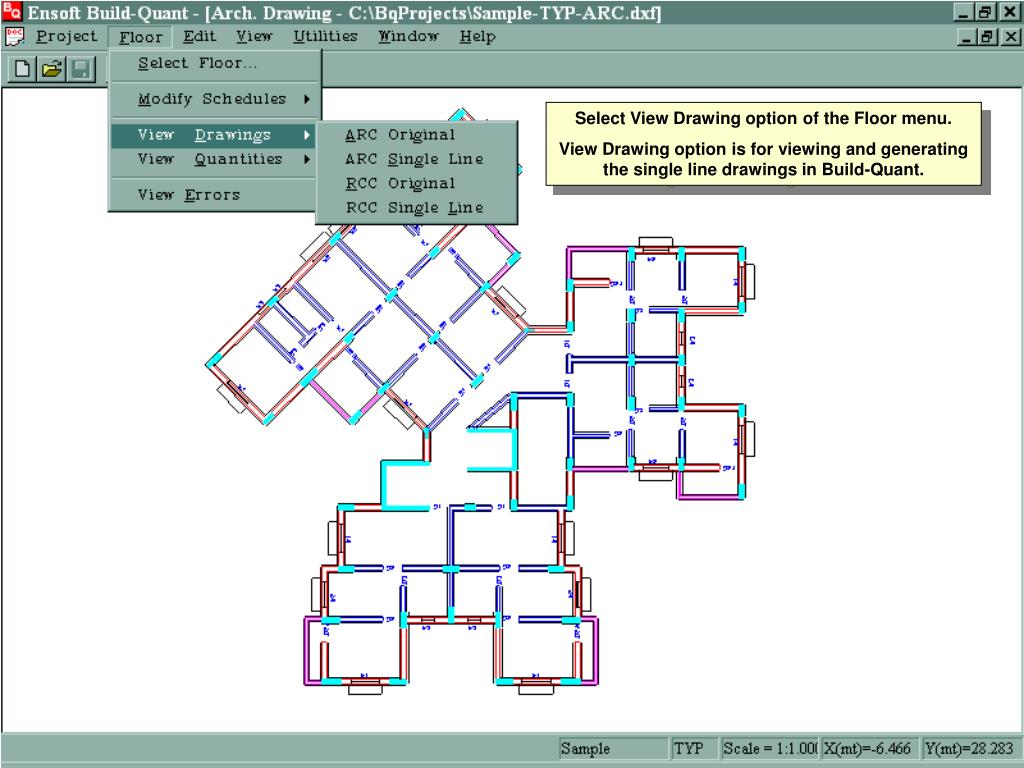Screen dimensions: 1024x768
Task: Click the Build-Quant logo in title bar
Action: pyautogui.click(x=12, y=13)
